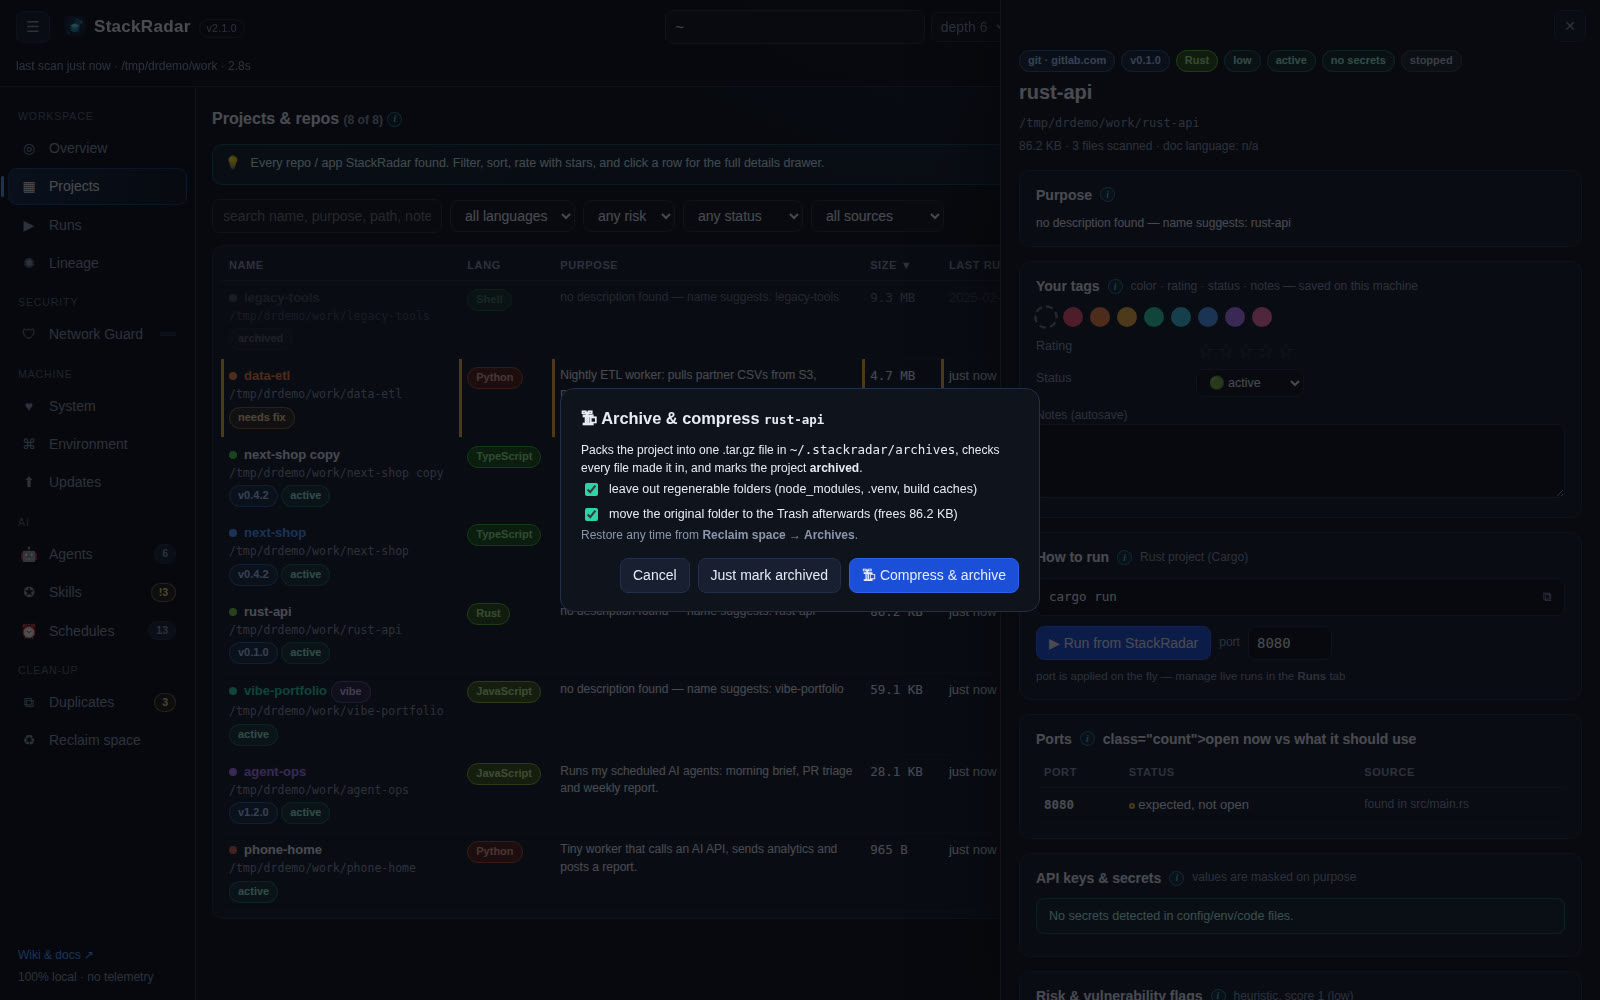Click info icon beside Ports heading
Viewport: 1600px width, 1000px height.
click(1087, 739)
